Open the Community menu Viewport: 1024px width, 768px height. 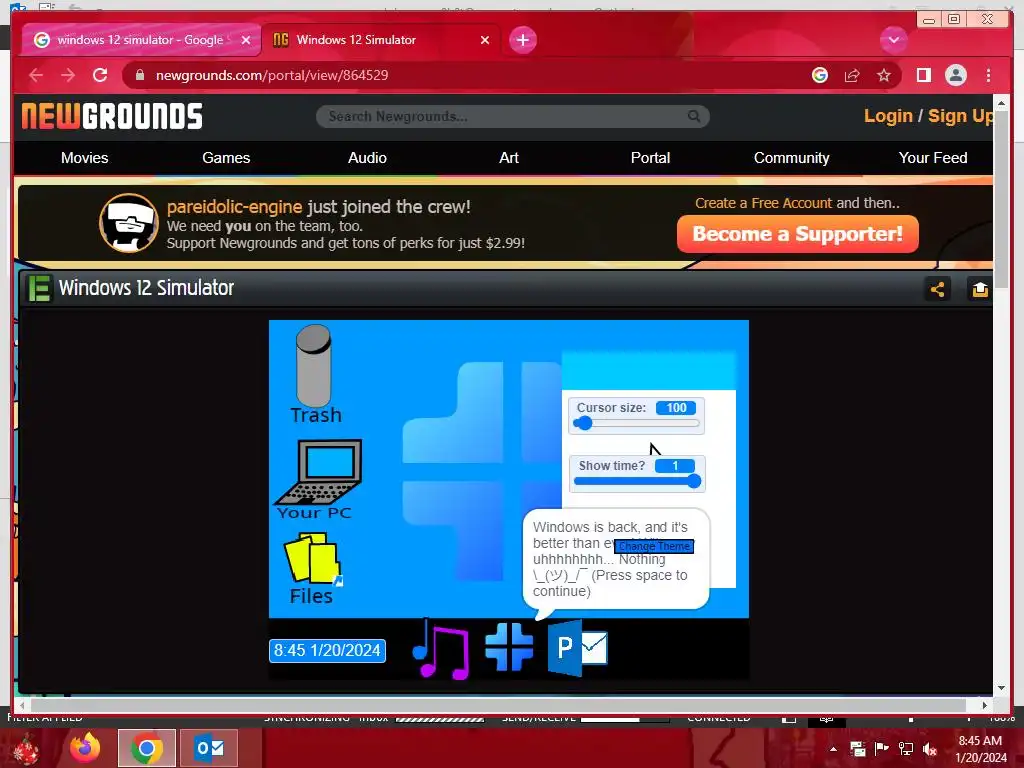pyautogui.click(x=792, y=158)
